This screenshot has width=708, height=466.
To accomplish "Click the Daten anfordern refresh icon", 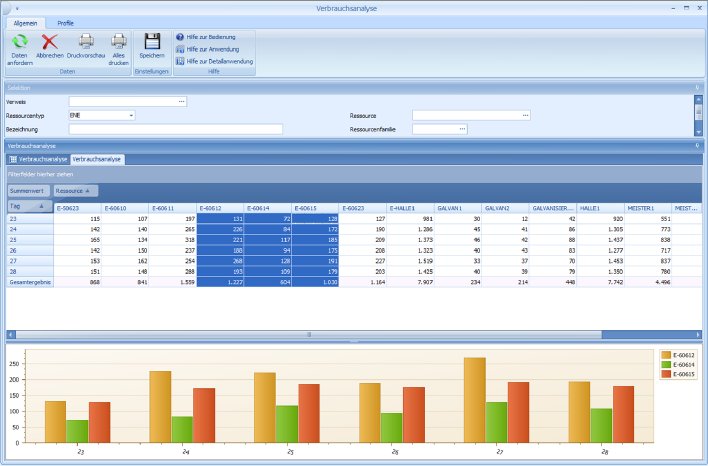I will [19, 41].
